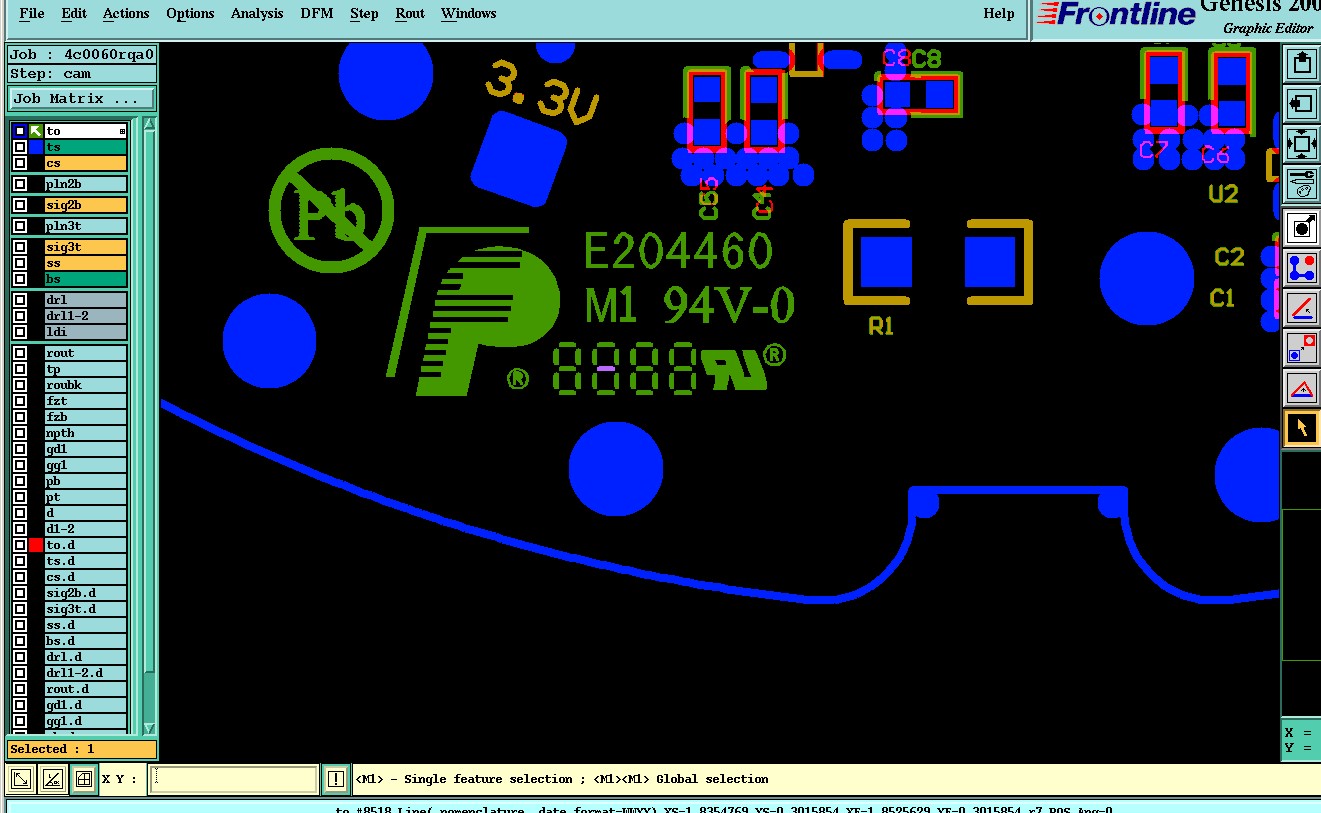Select the 'npth' layer name
The image size is (1321, 813).
tap(85, 433)
